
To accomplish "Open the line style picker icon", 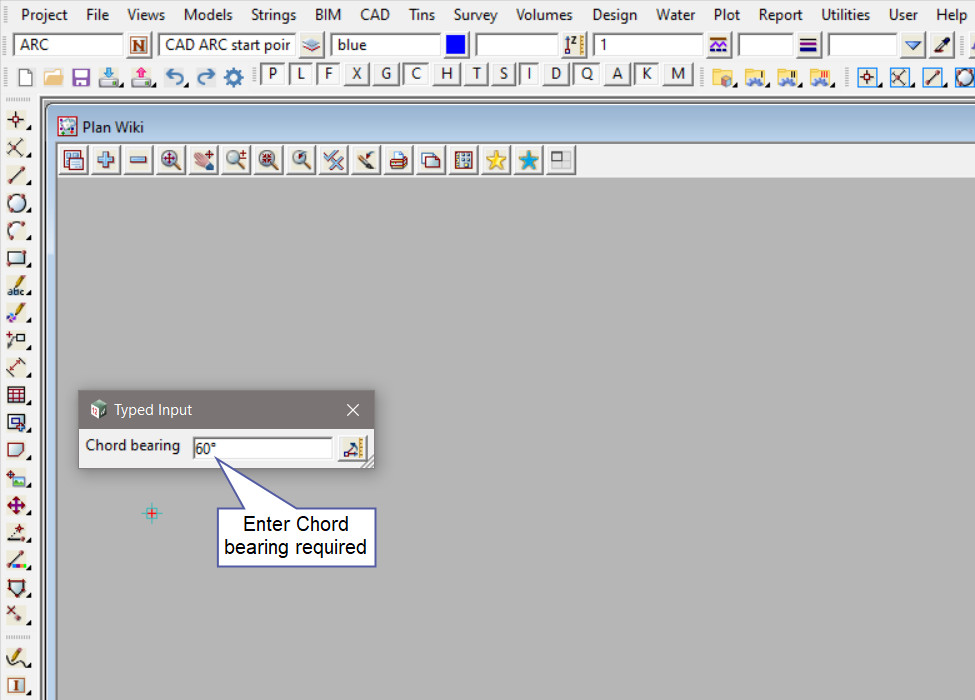I will pos(808,45).
